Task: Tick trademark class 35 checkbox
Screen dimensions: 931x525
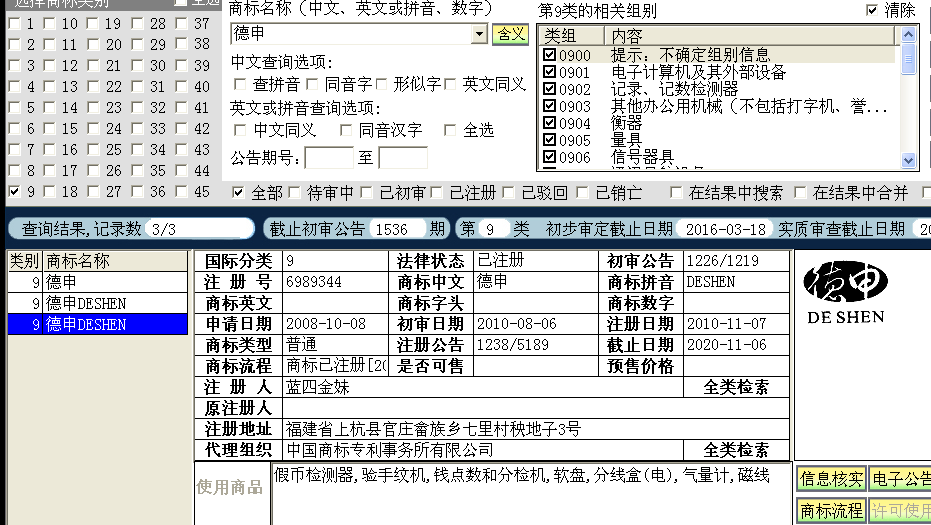Action: click(137, 170)
